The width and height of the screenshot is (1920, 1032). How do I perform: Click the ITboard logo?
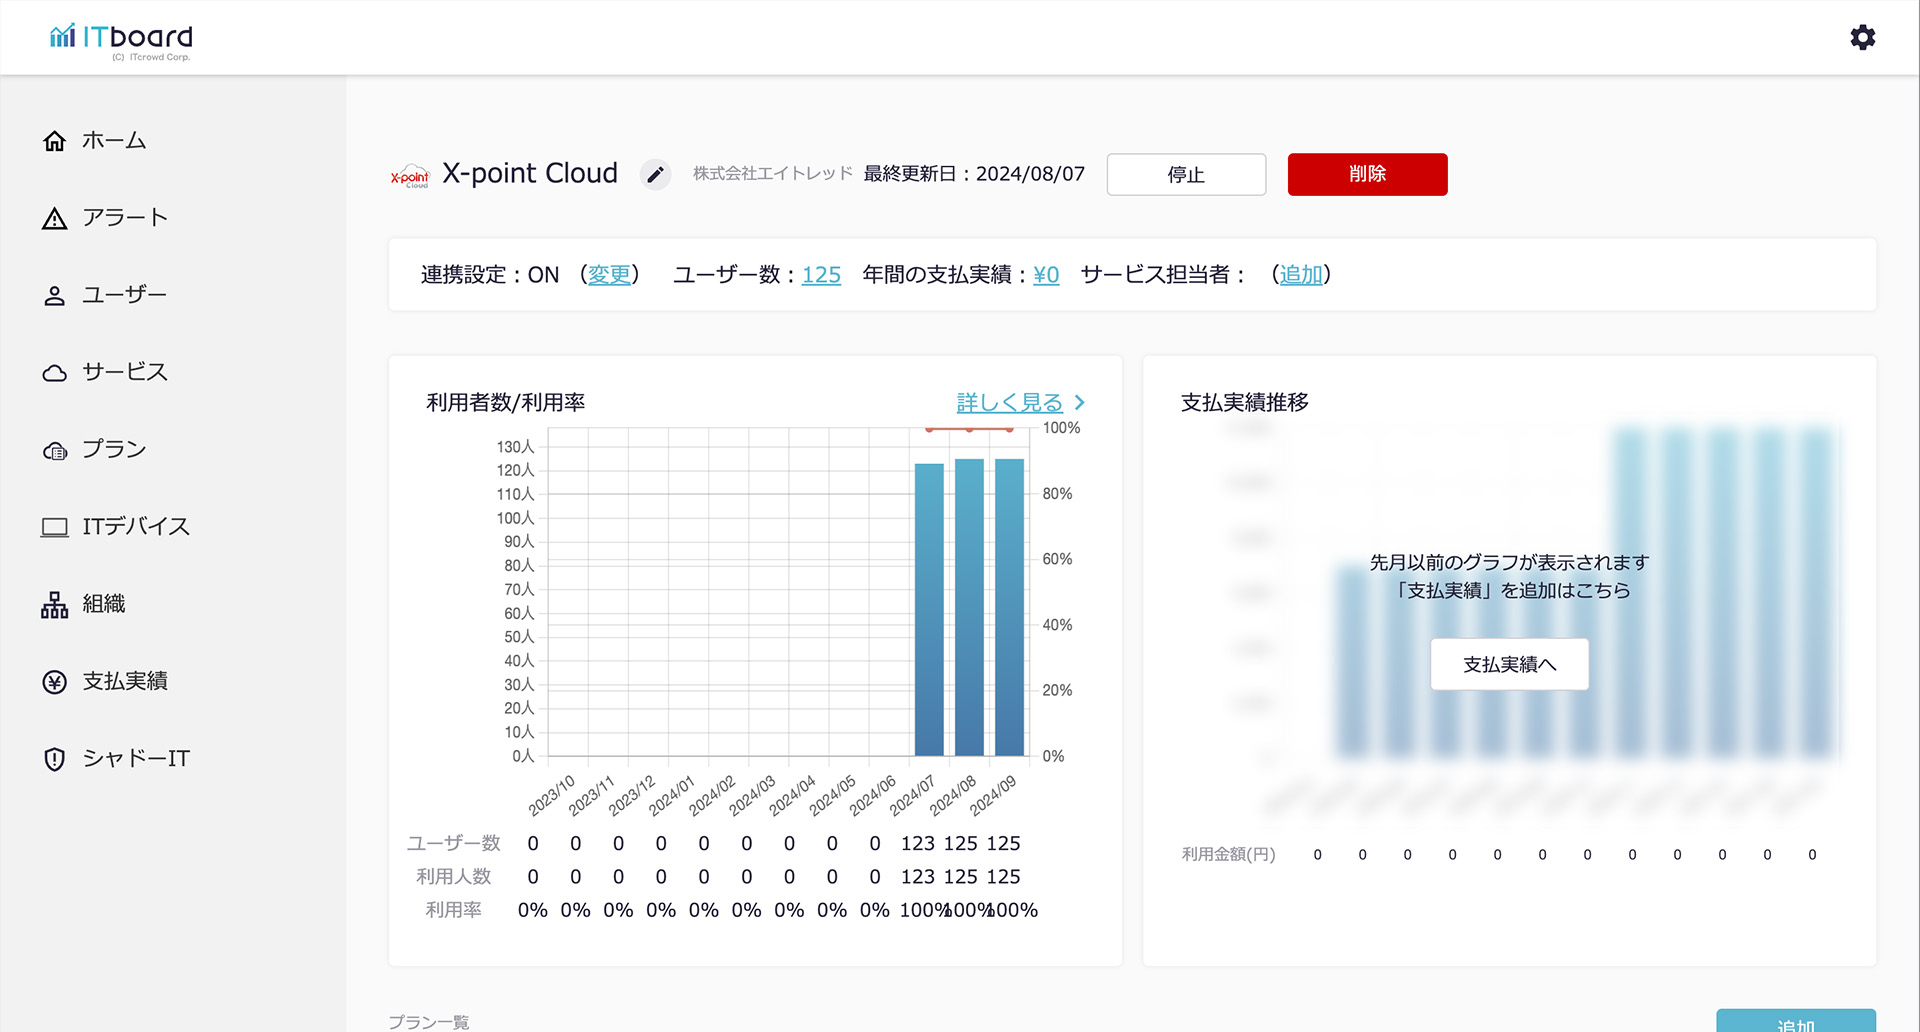click(x=122, y=39)
